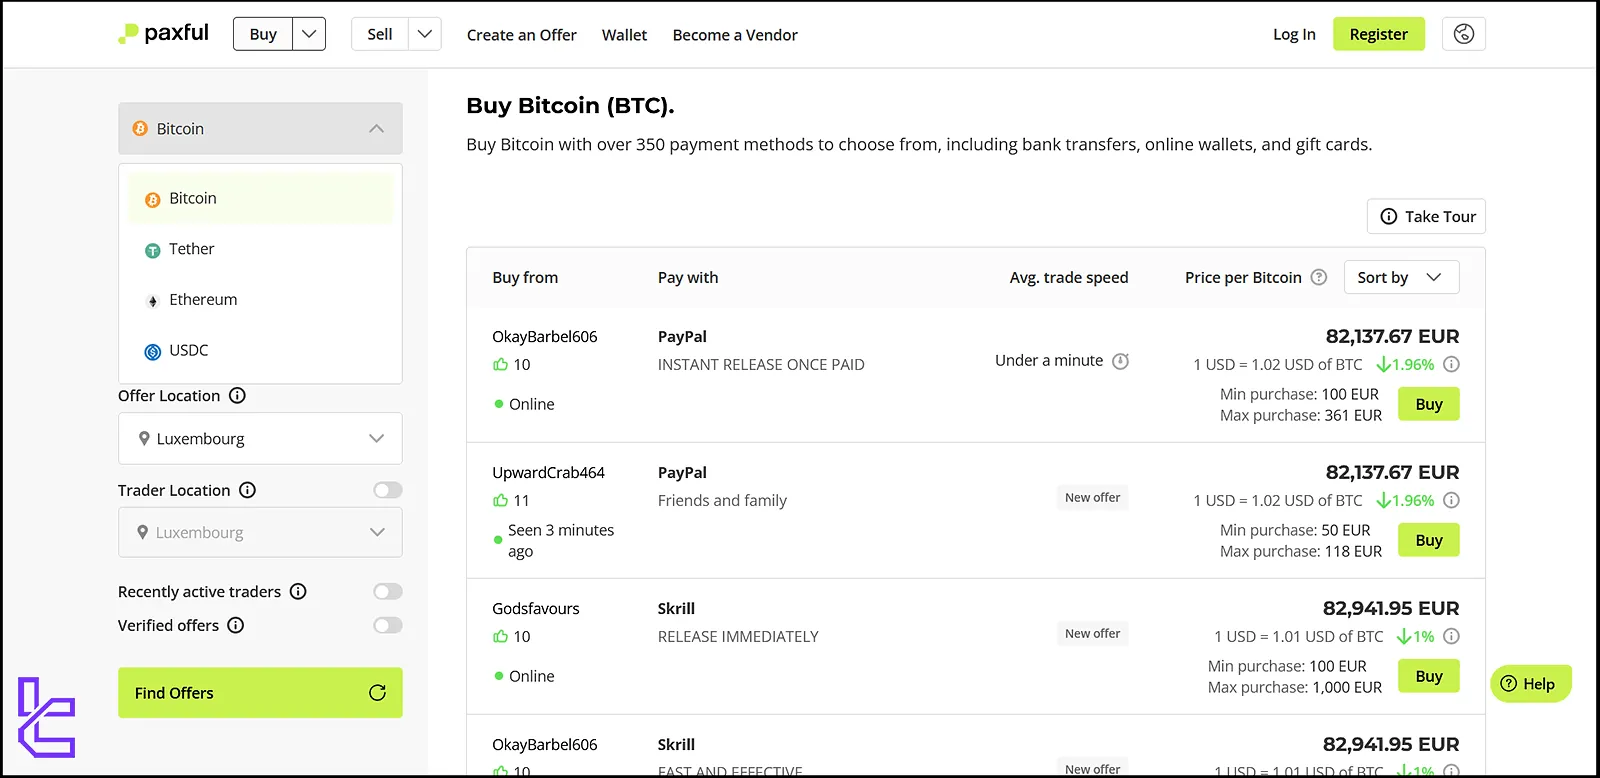Open the Sort by dropdown
1600x778 pixels.
coord(1401,277)
